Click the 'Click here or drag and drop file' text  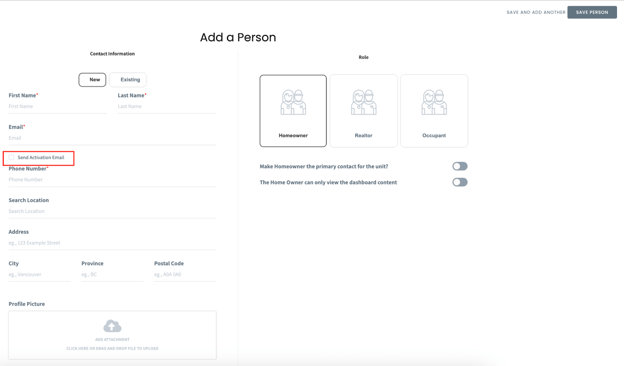(x=112, y=348)
